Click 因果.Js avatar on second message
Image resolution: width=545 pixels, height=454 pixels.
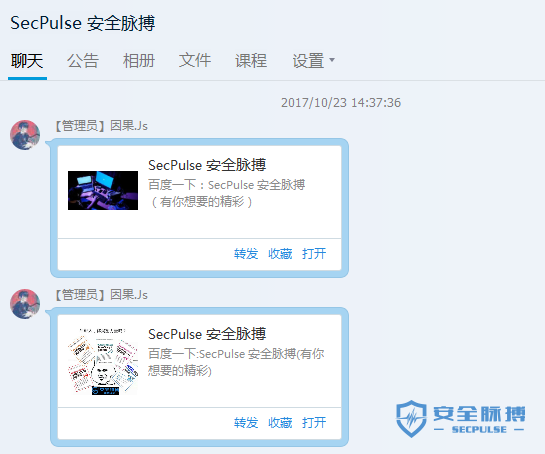click(25, 304)
